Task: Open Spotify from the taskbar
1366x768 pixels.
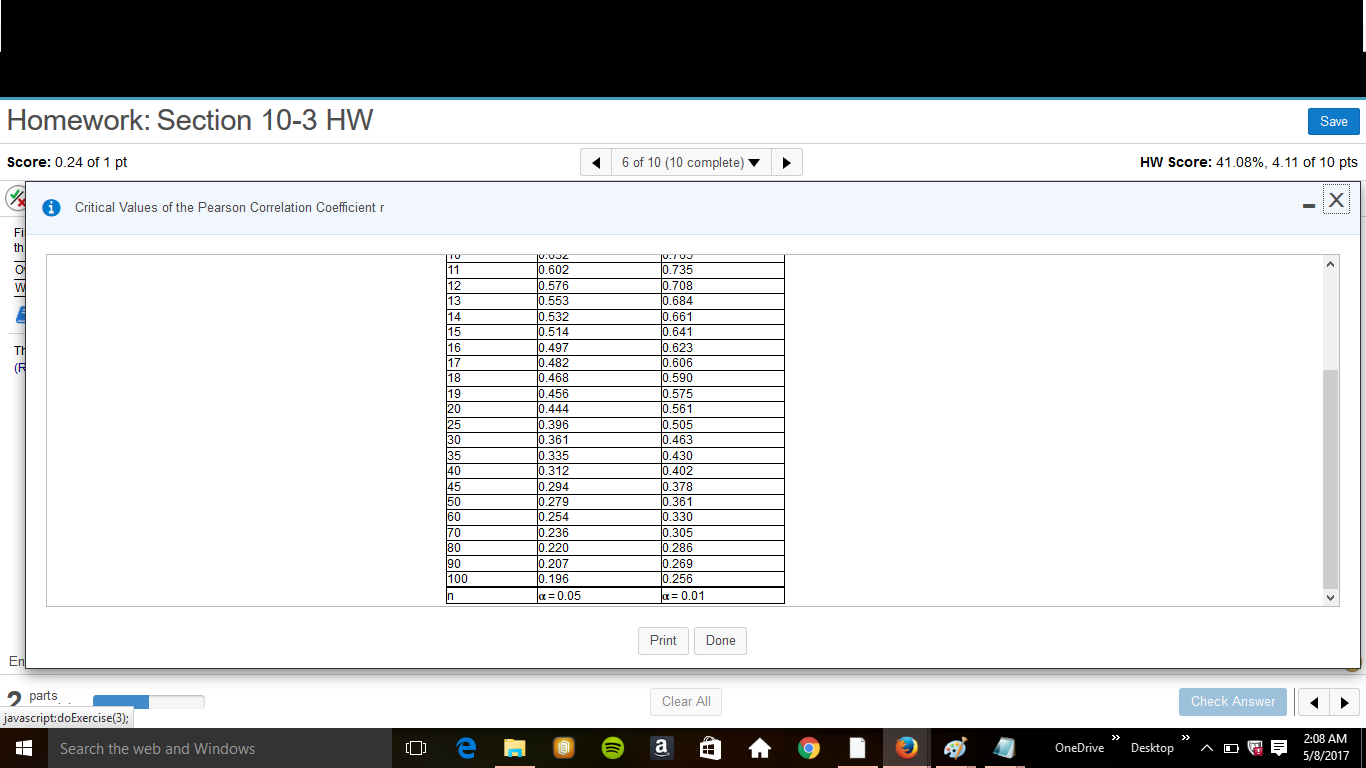Action: (x=613, y=747)
